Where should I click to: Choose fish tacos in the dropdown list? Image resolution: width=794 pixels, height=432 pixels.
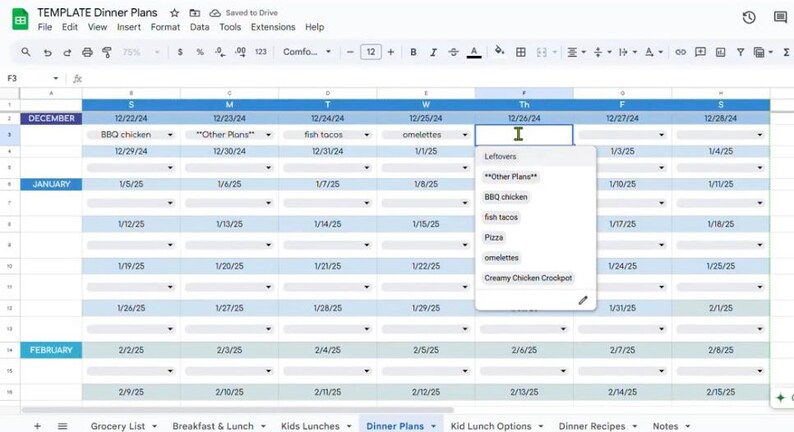coord(501,217)
